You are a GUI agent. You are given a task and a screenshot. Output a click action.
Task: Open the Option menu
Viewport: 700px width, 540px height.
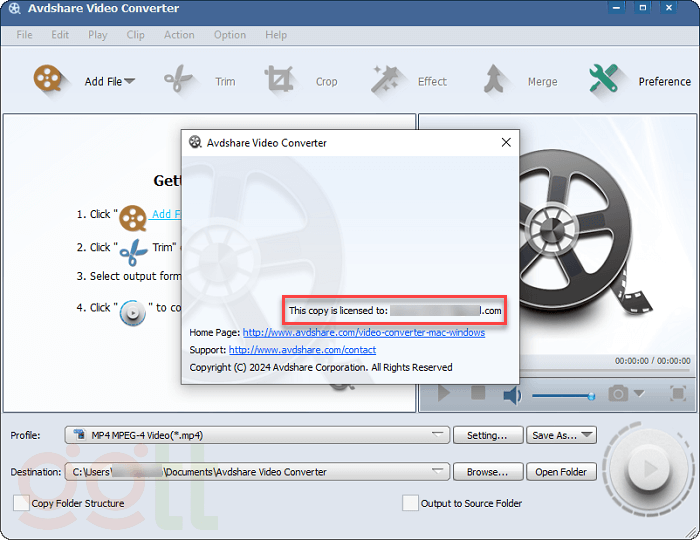[229, 35]
